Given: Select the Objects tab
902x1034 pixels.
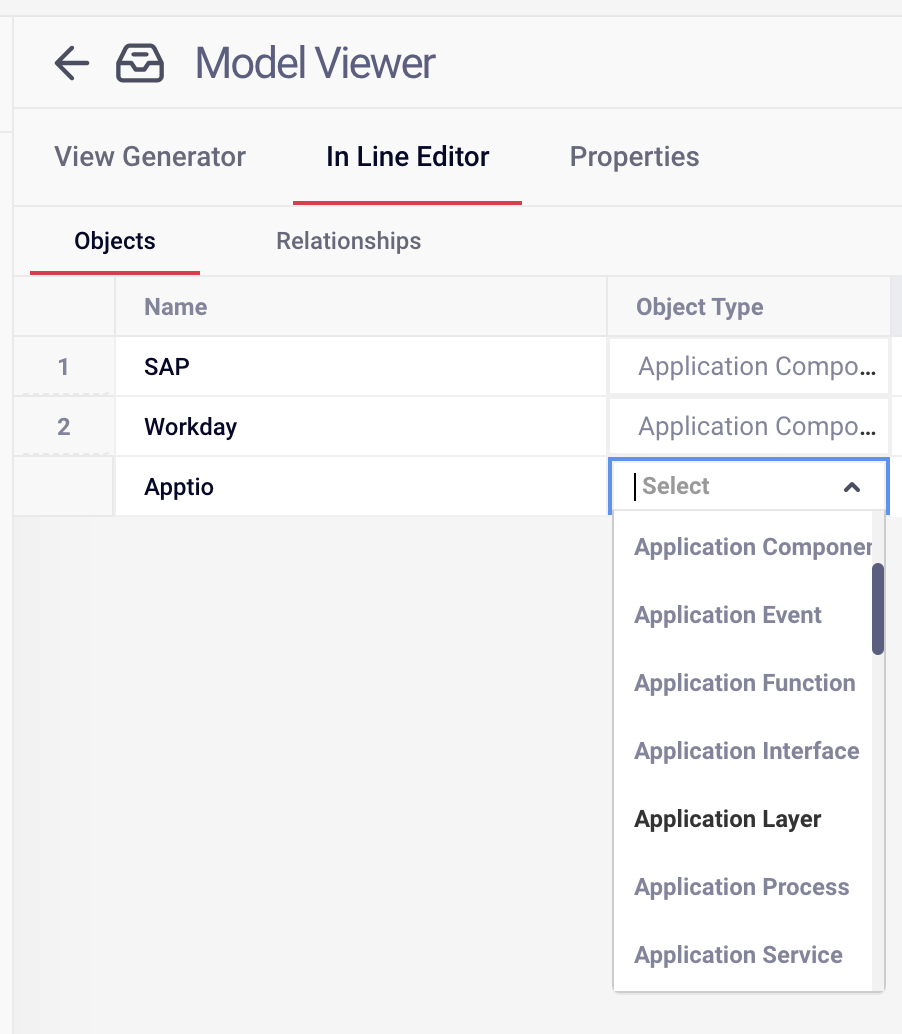Looking at the screenshot, I should (x=114, y=241).
